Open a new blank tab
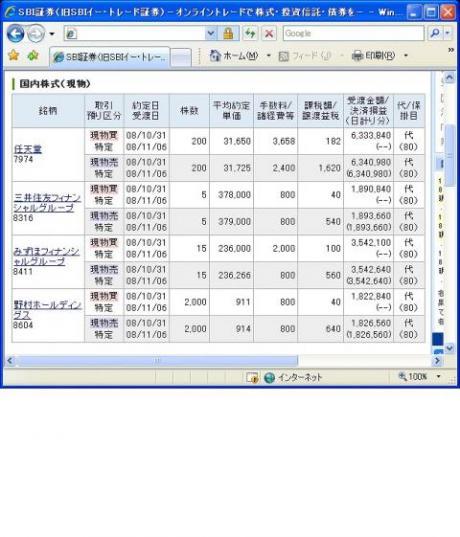 coord(181,58)
